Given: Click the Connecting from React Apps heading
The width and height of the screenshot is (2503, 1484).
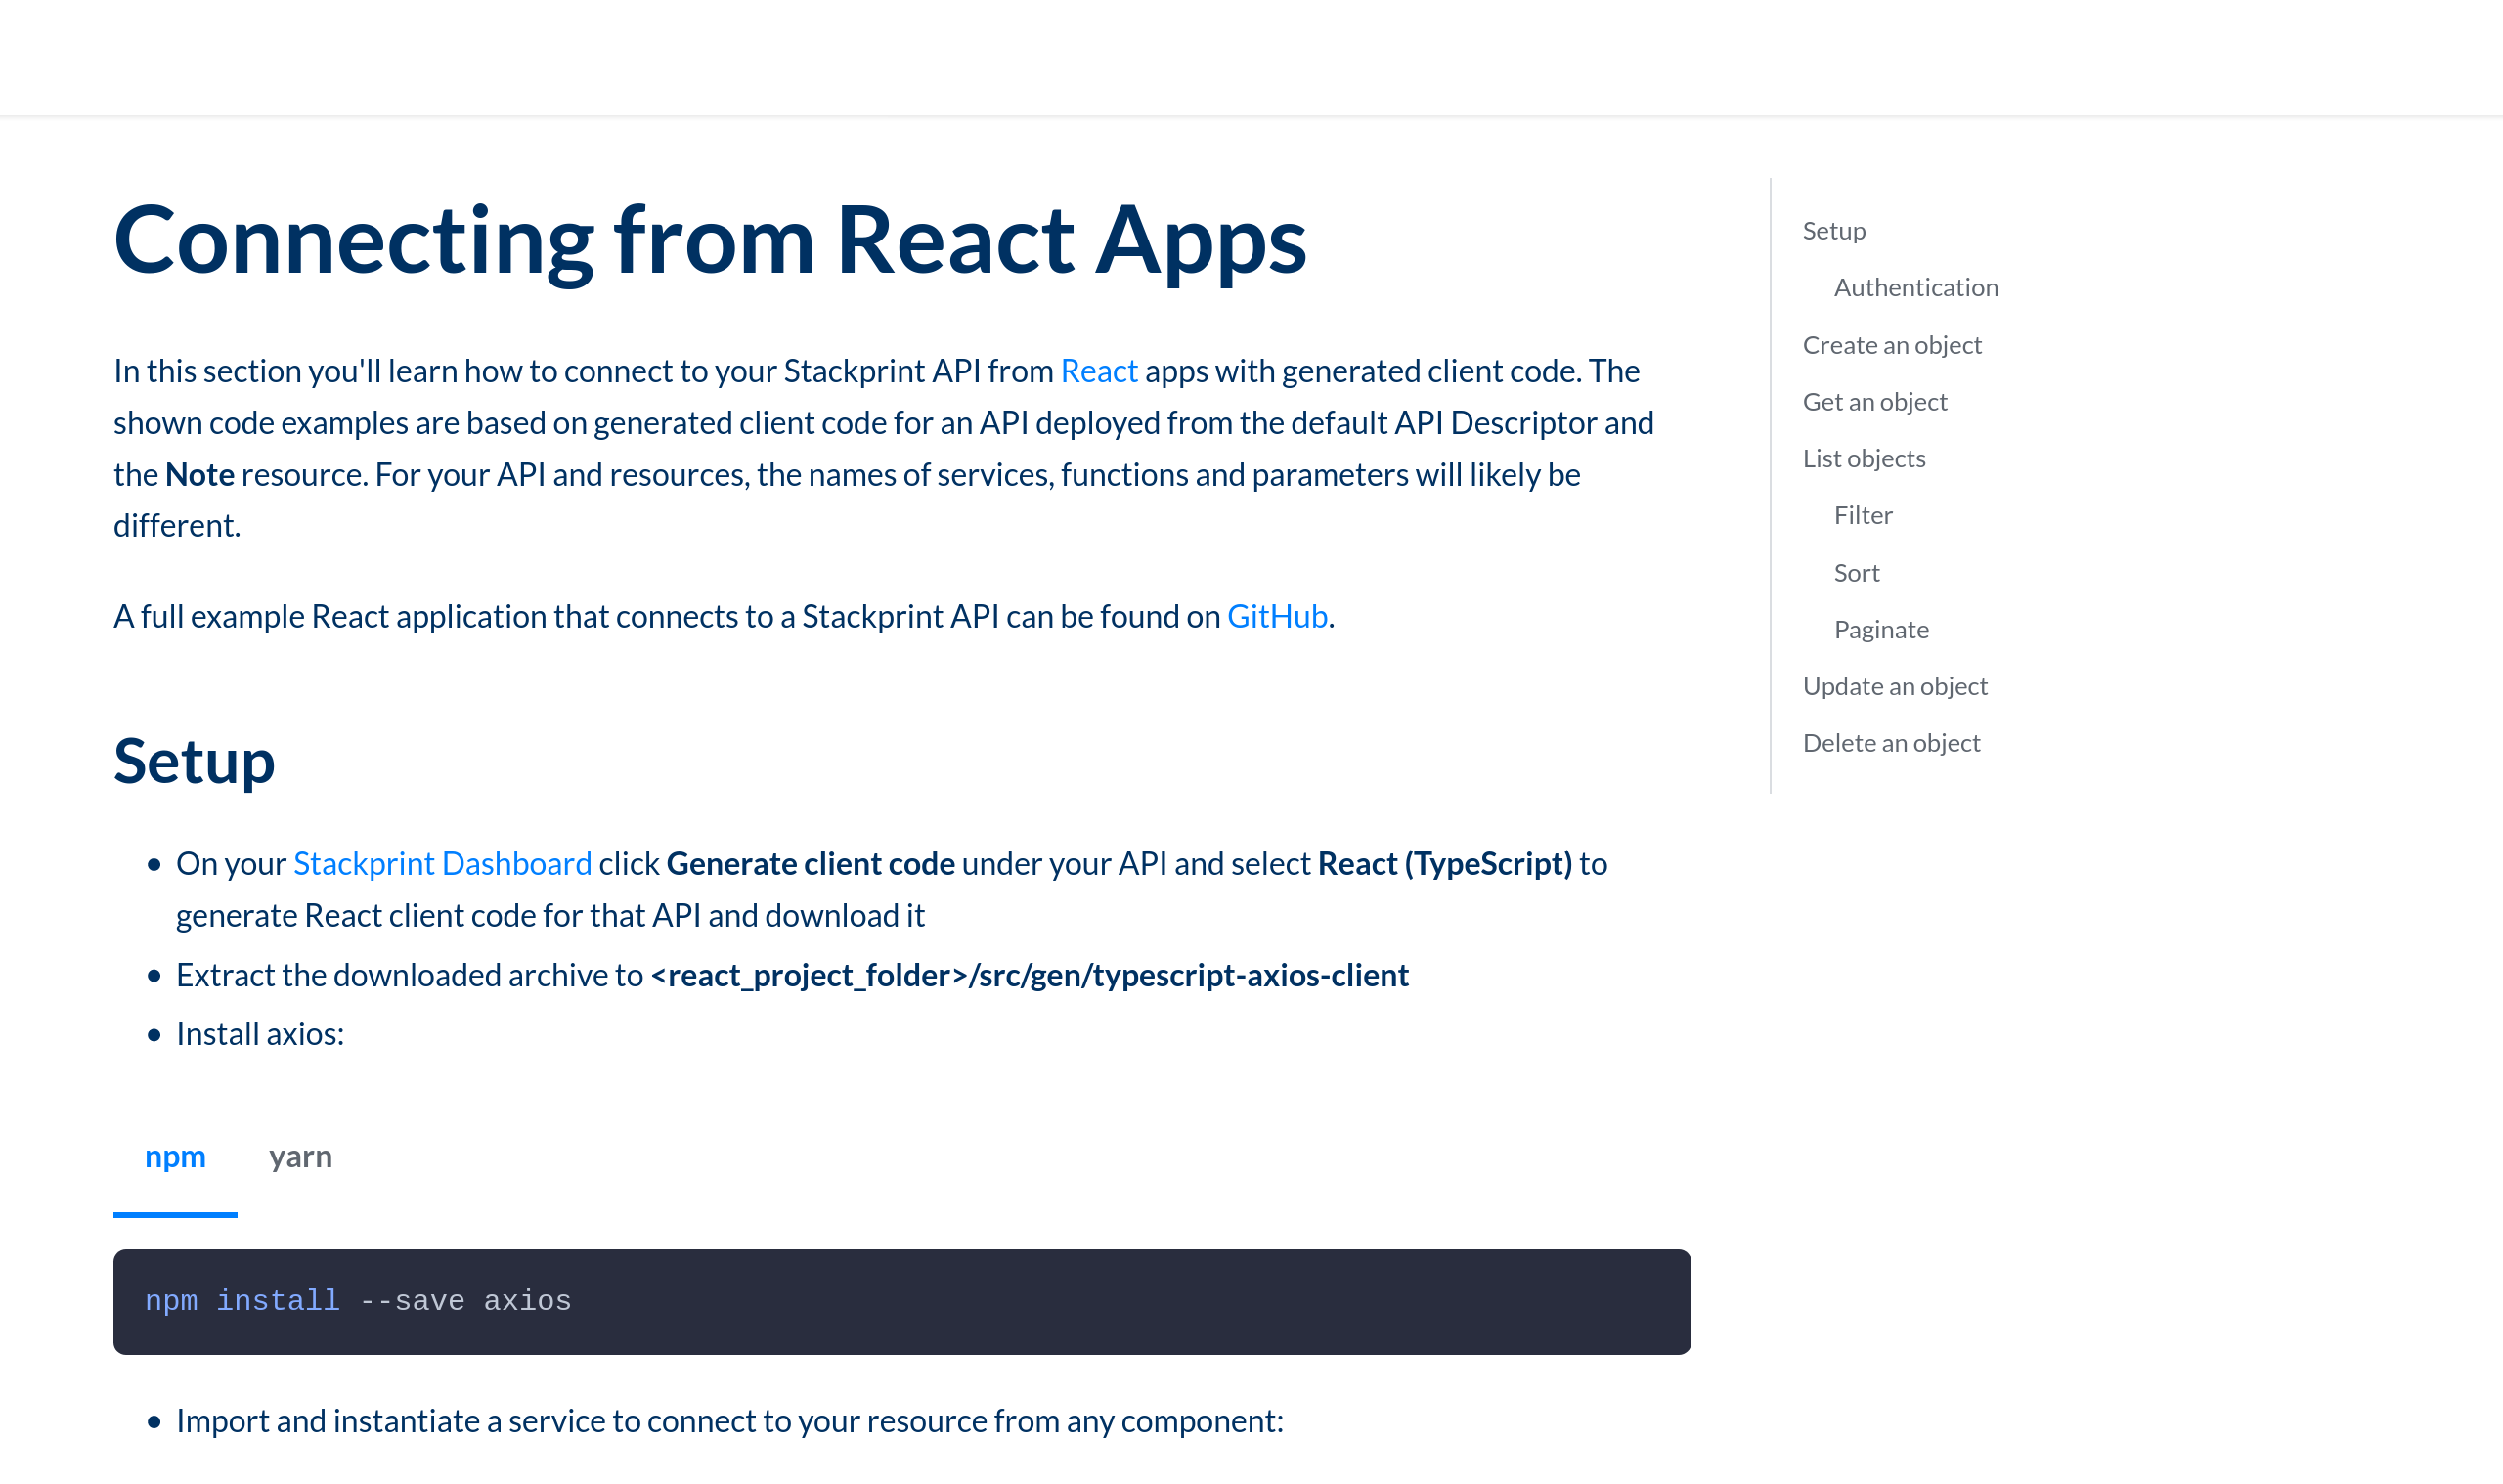Looking at the screenshot, I should tap(709, 240).
